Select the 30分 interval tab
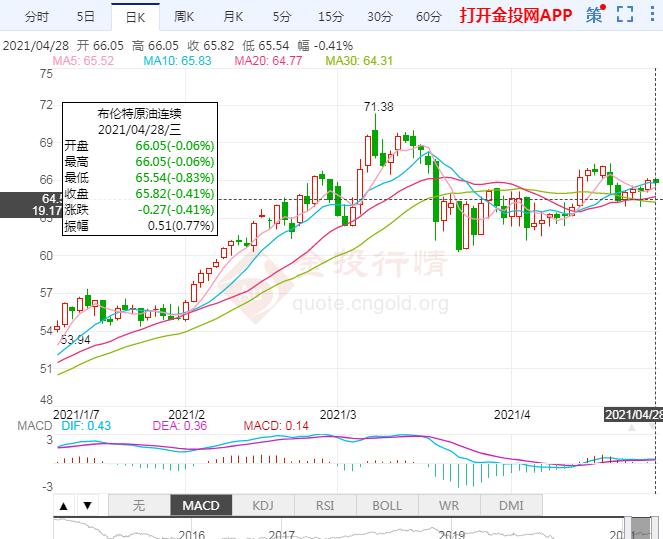663x539 pixels. (379, 16)
